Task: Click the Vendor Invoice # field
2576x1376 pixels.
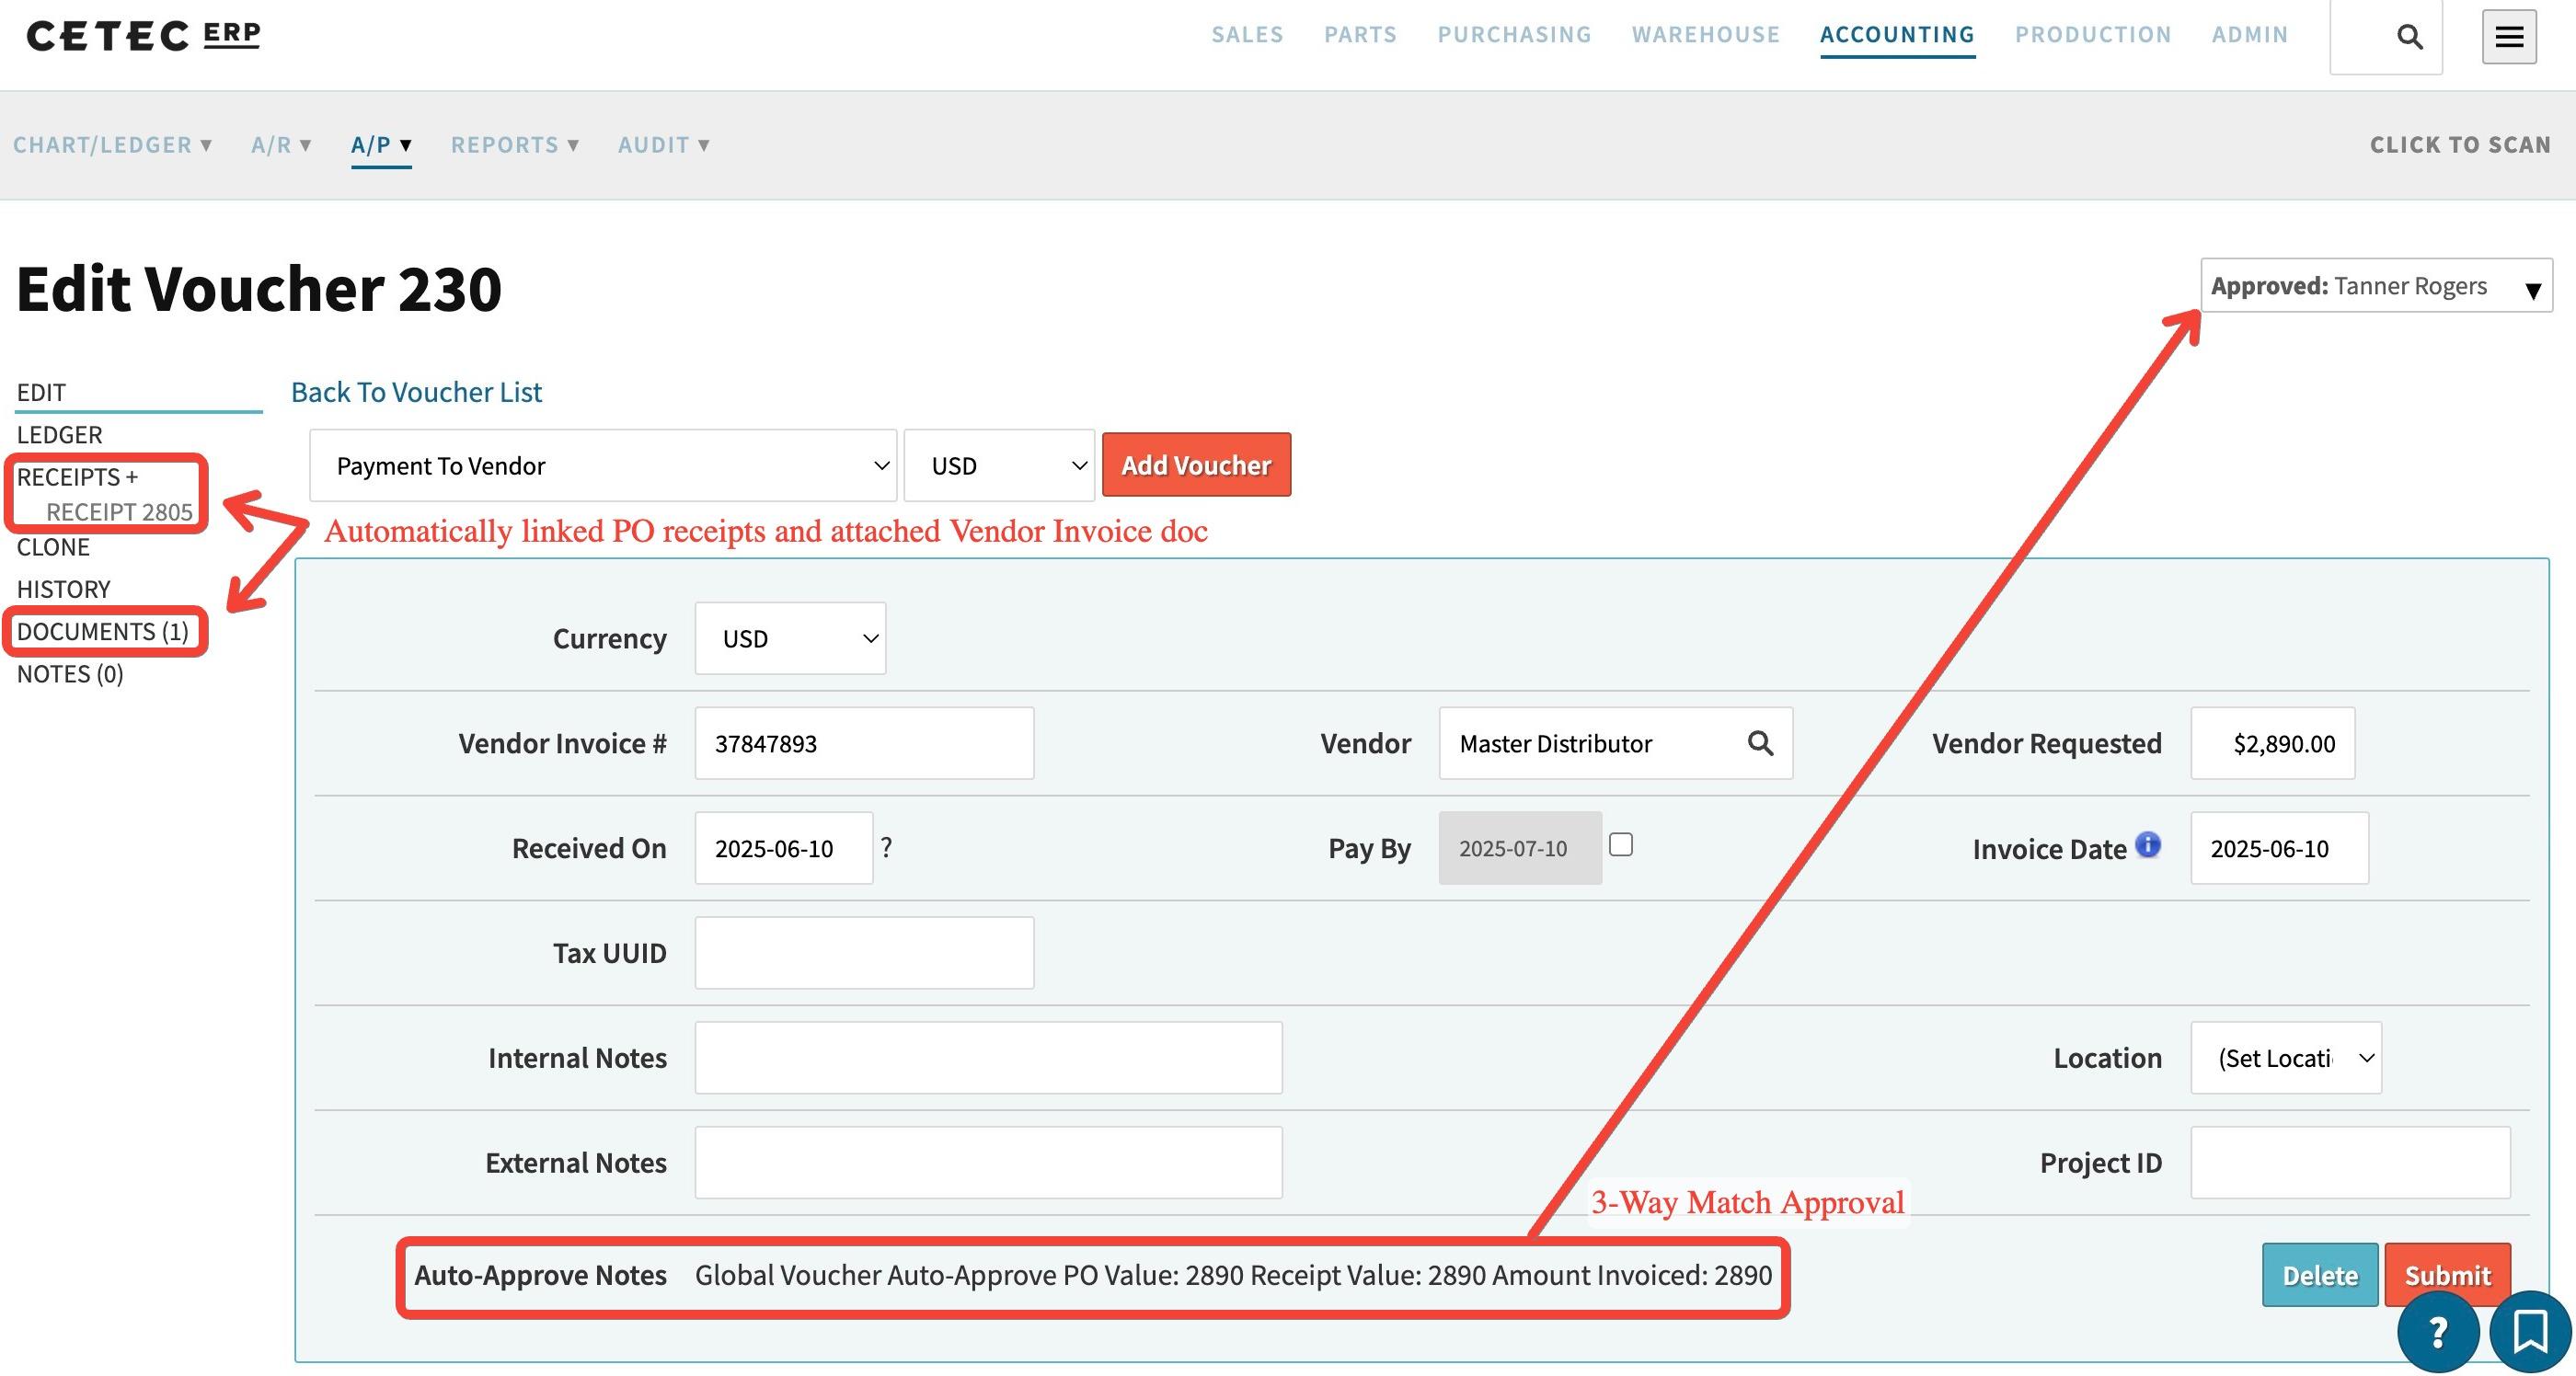Action: click(x=864, y=743)
